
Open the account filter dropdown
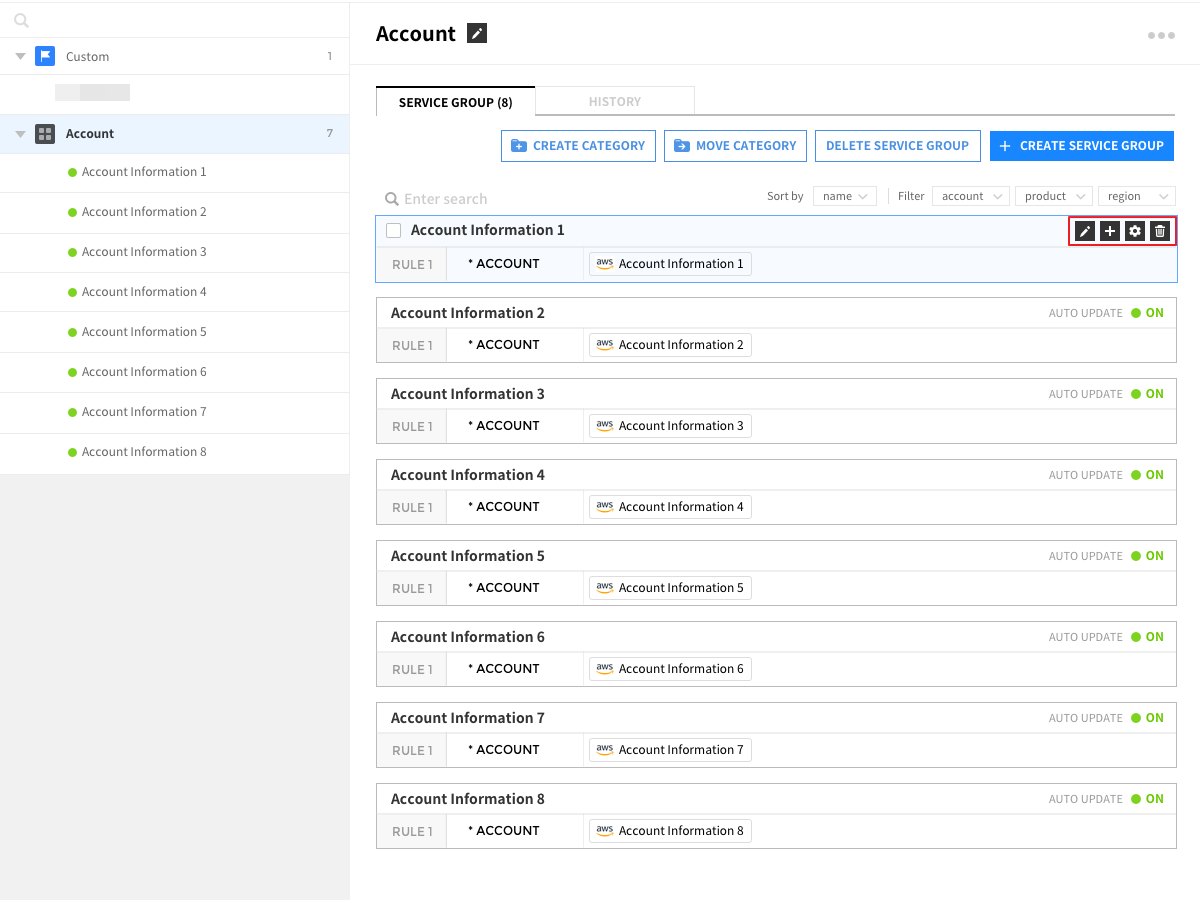pos(970,196)
